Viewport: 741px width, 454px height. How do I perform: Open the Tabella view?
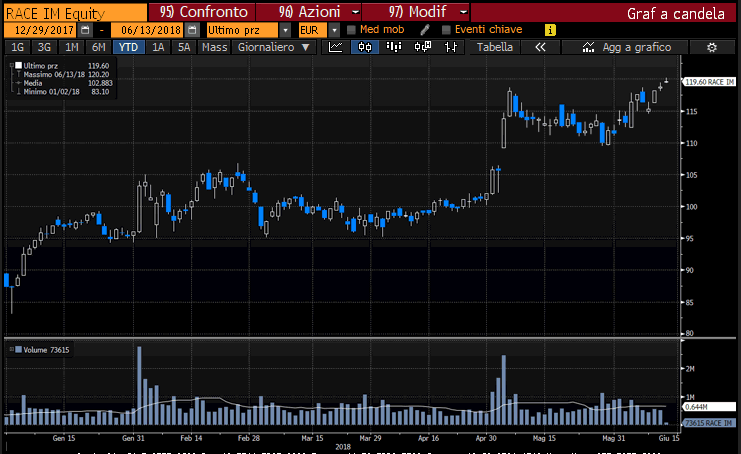pos(495,47)
